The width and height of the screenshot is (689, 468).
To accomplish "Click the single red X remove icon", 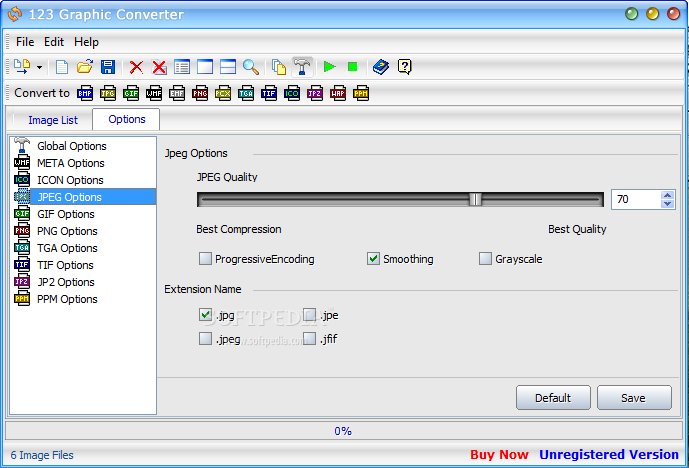I will pos(136,67).
